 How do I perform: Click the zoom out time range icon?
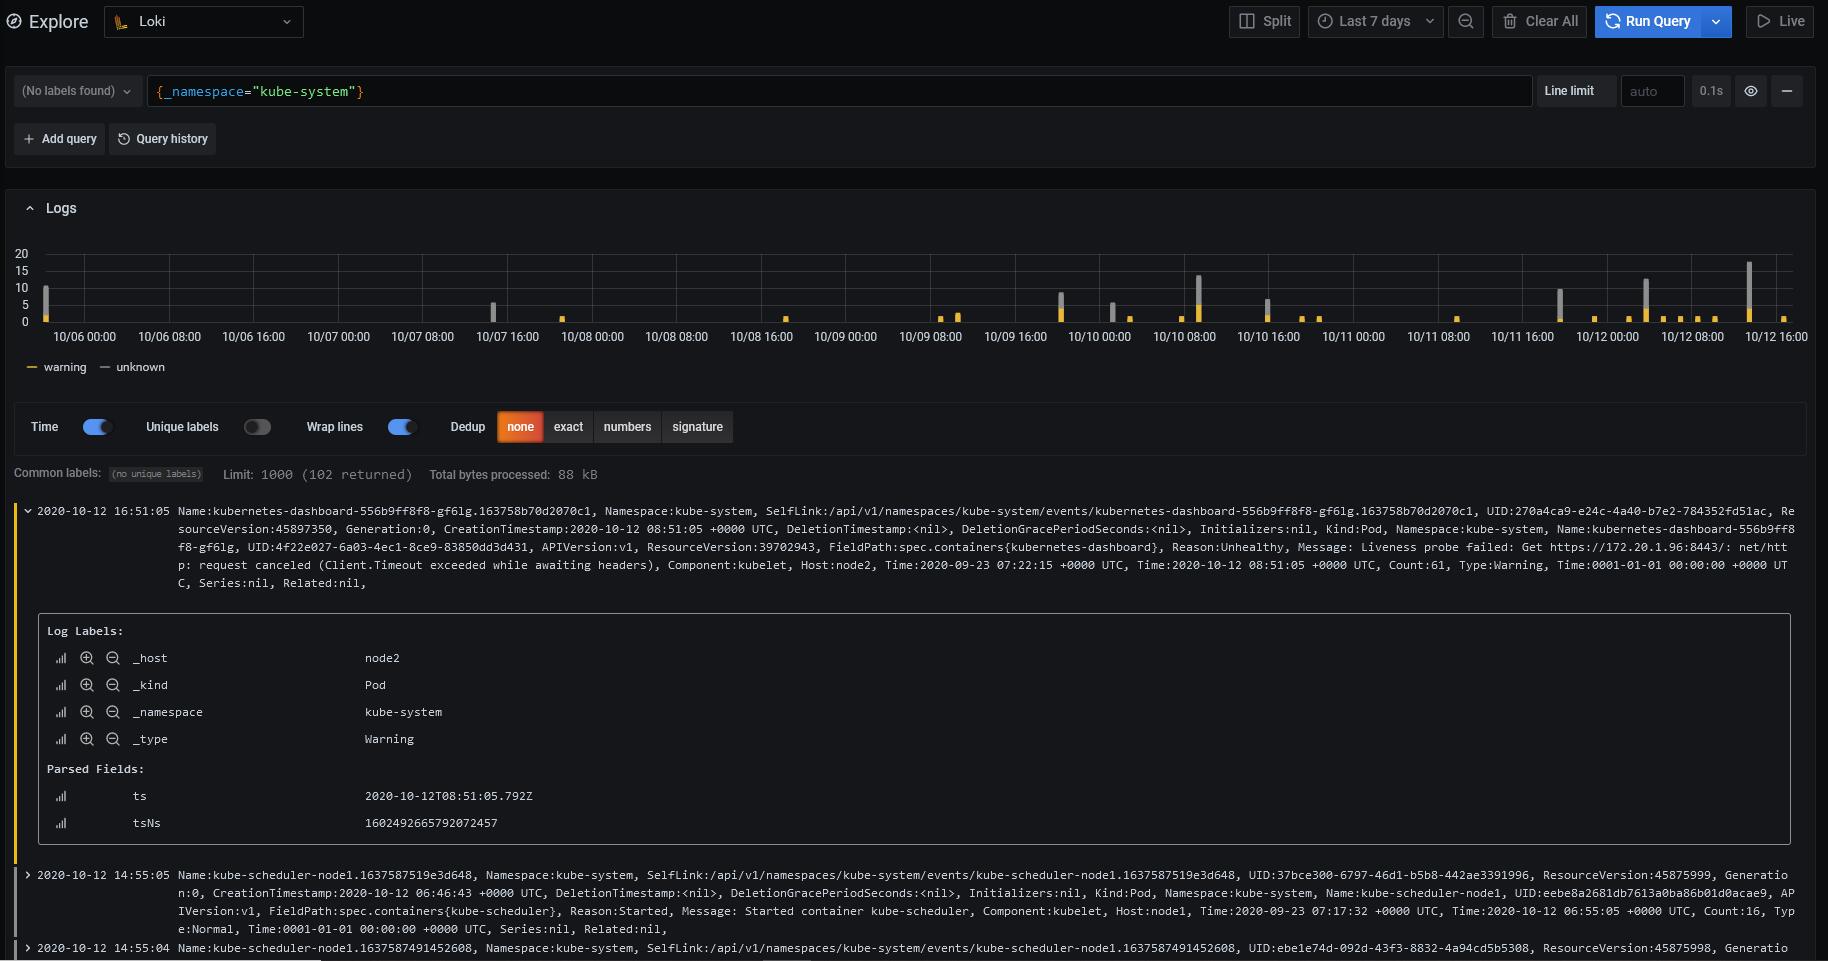(x=1466, y=21)
